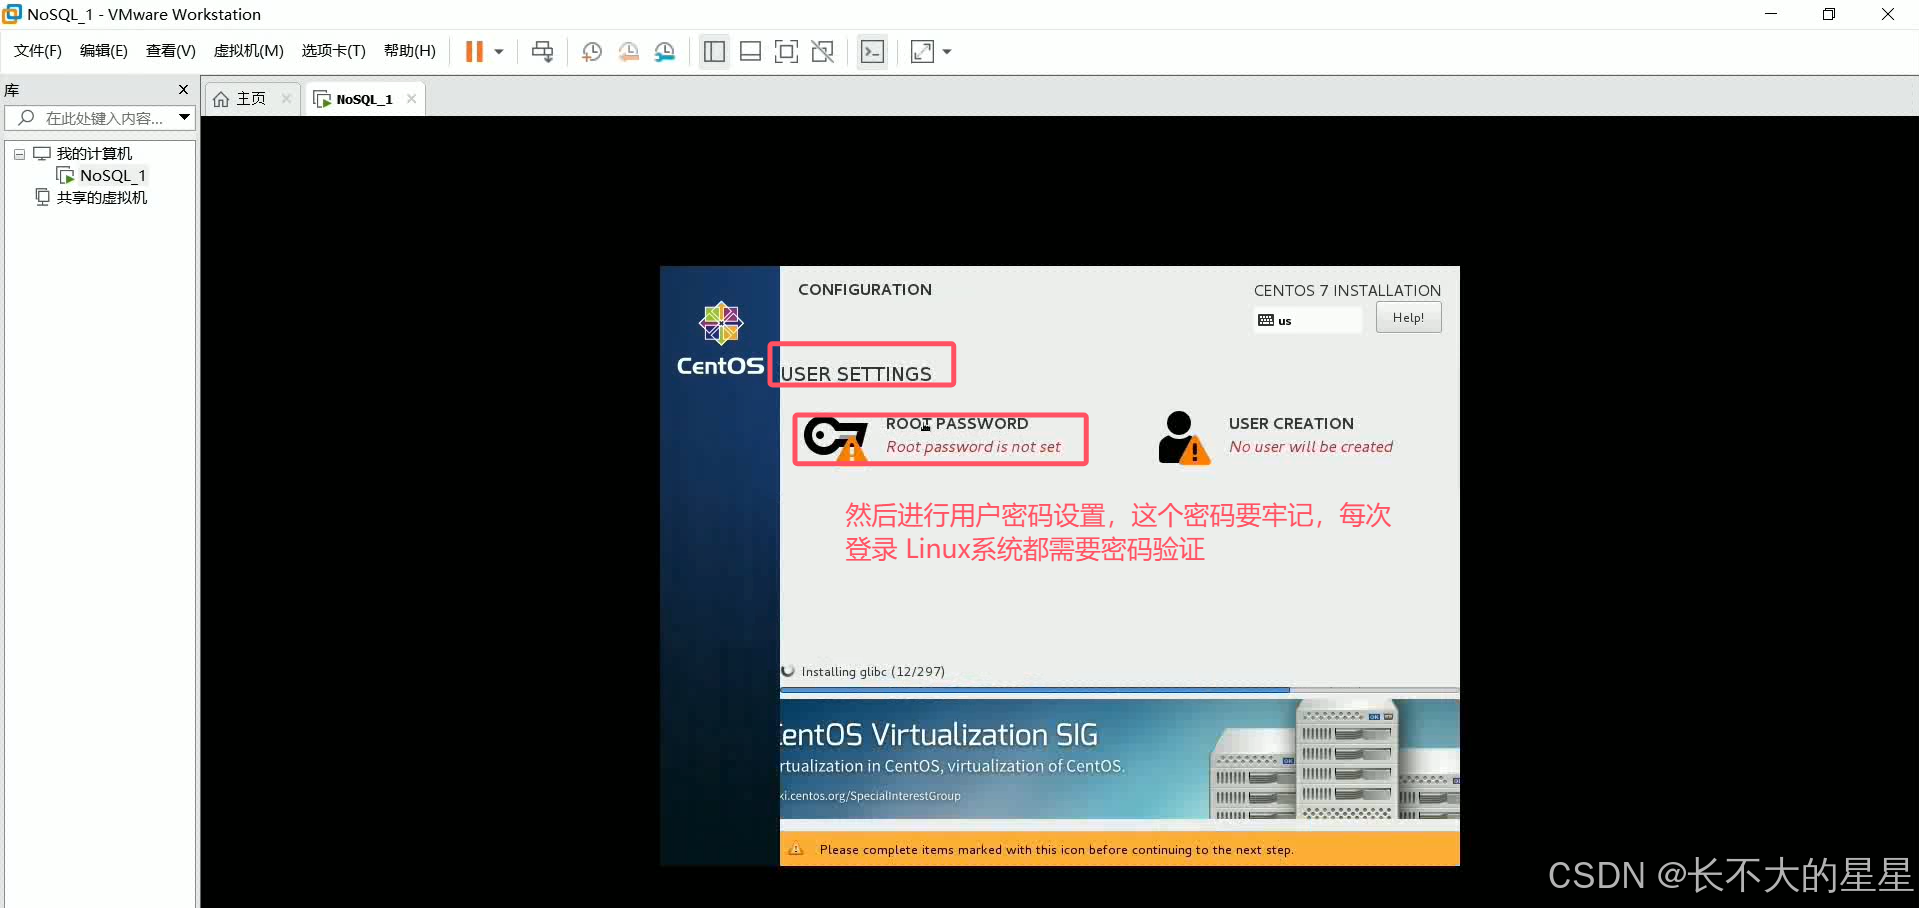Take a snapshot of the virtual machine

coord(592,52)
